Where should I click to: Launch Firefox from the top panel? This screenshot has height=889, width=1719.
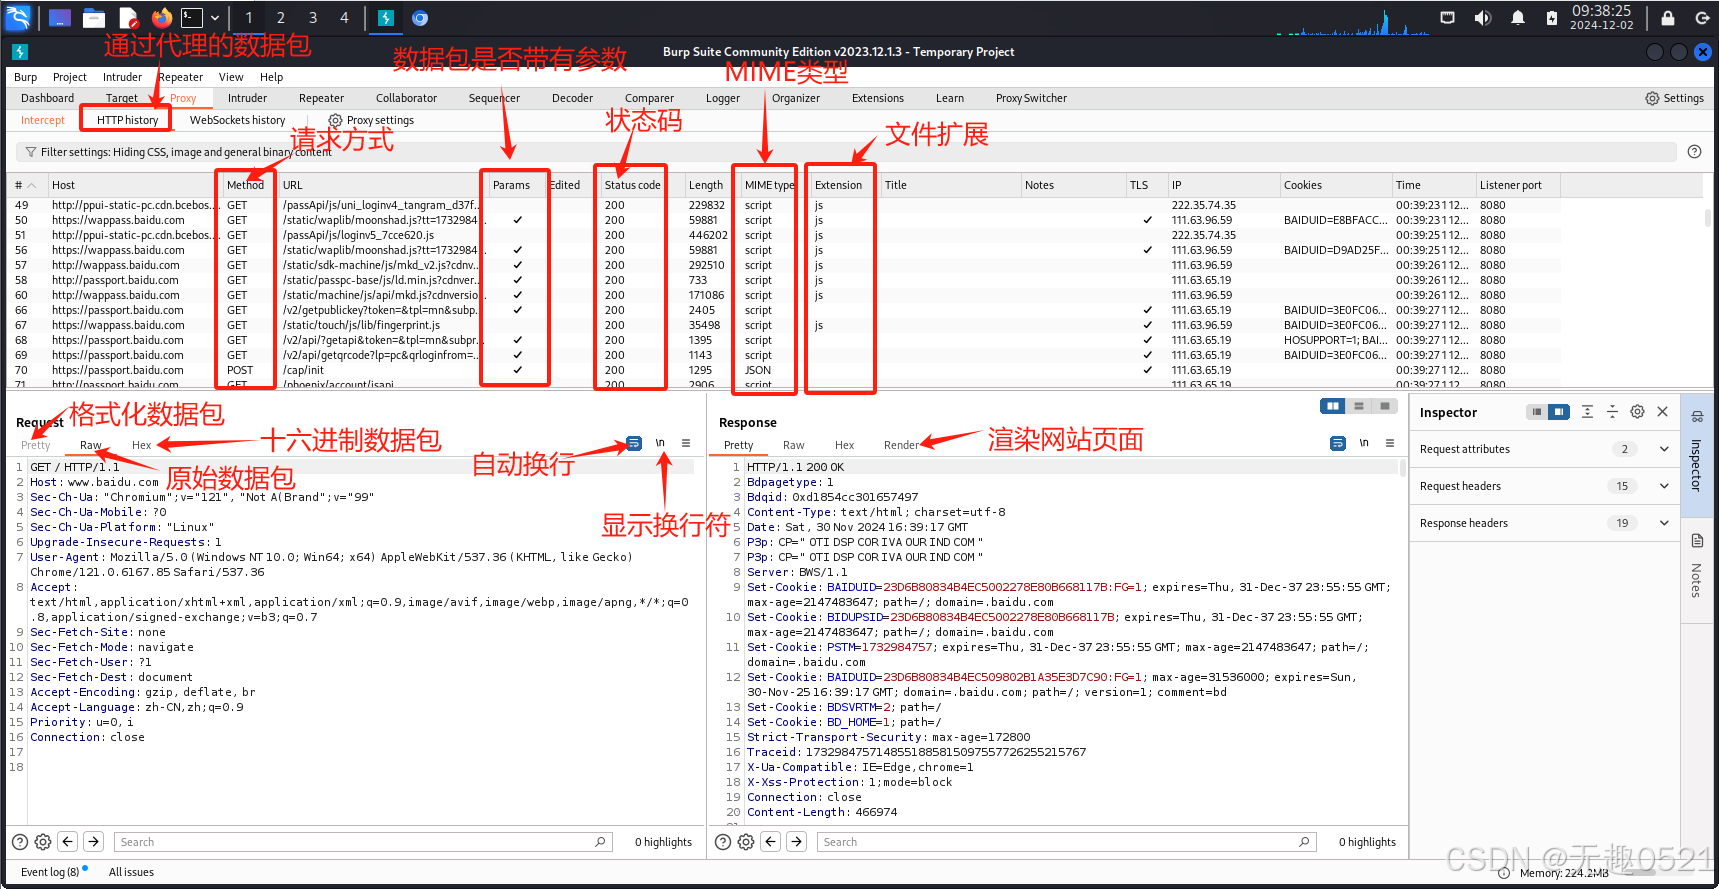pos(162,18)
